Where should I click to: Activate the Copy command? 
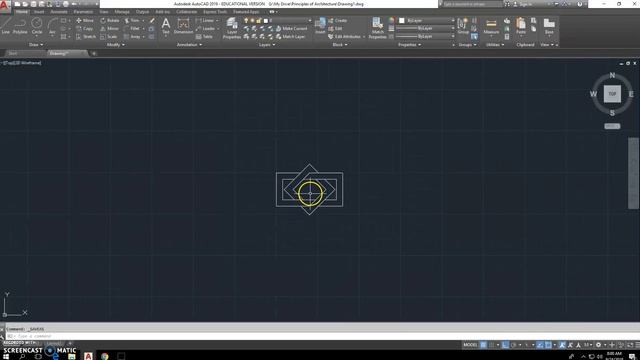[85, 29]
